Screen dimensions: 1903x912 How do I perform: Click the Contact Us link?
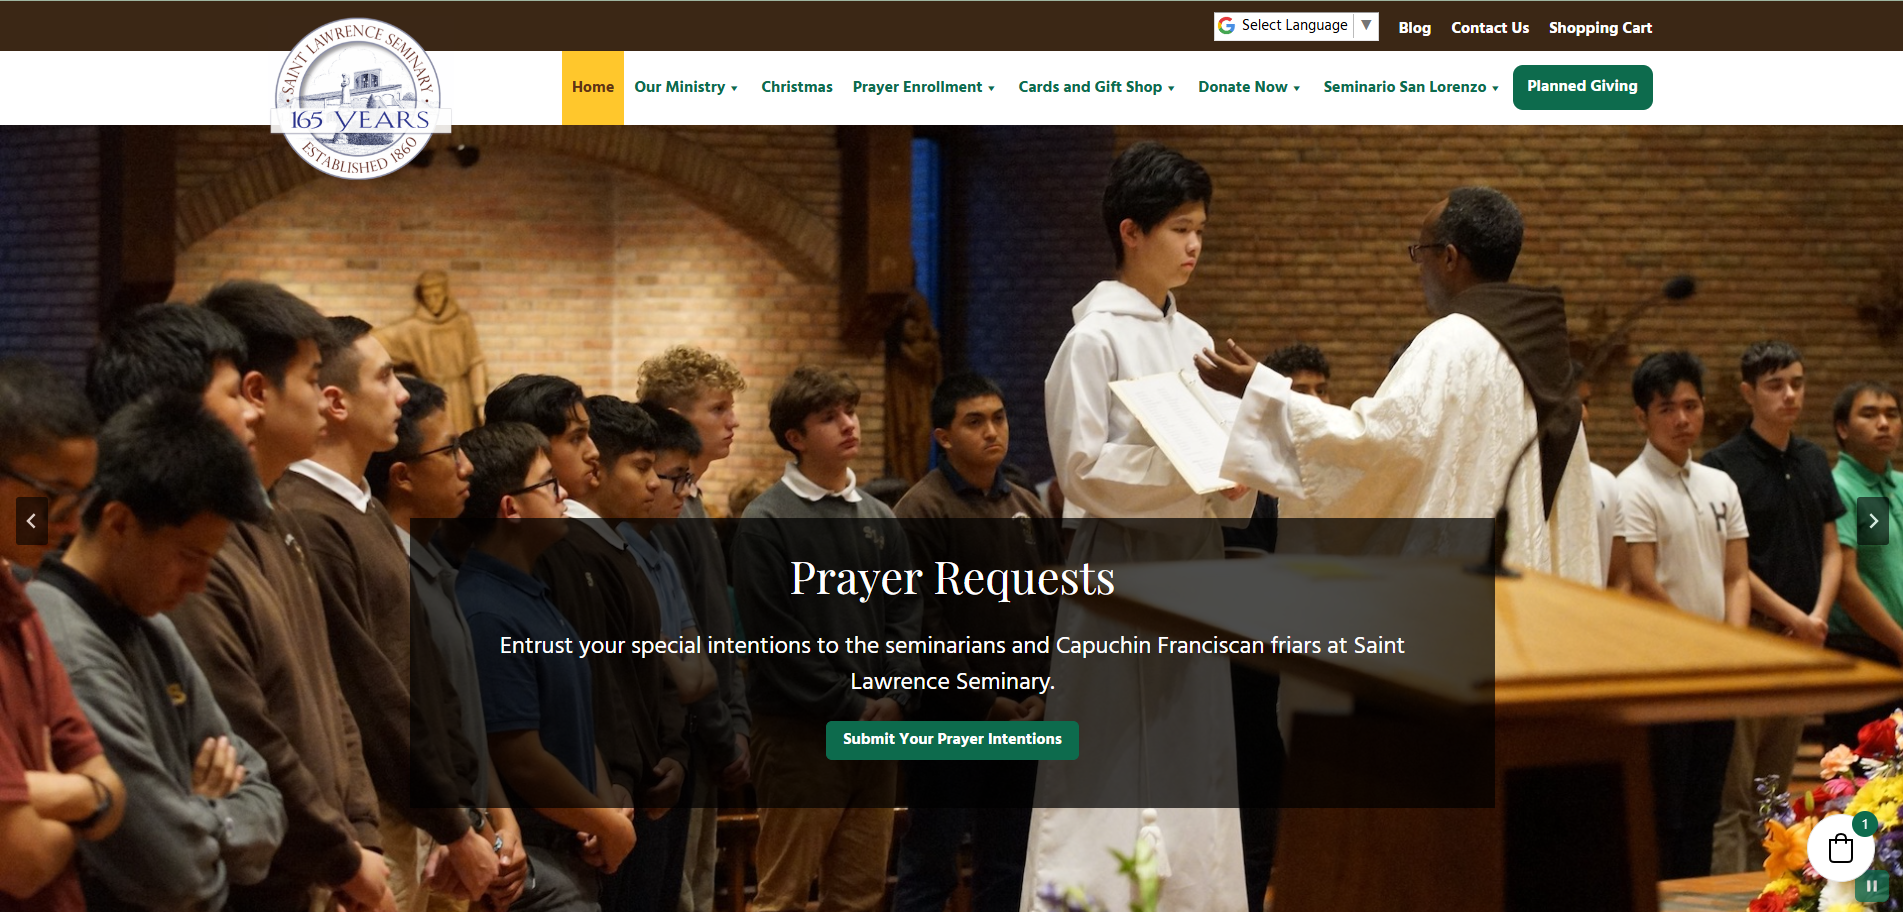point(1489,28)
